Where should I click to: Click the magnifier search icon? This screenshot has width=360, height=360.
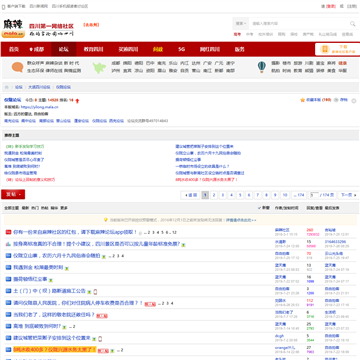352,24
